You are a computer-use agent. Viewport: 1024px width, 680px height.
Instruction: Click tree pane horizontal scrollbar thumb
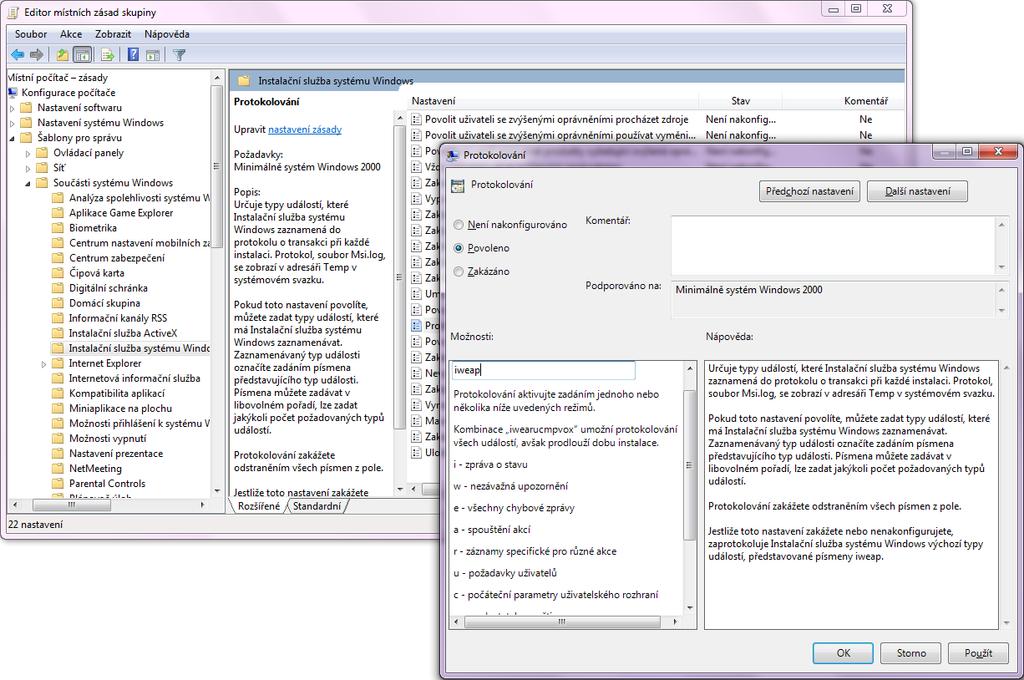pyautogui.click(x=72, y=505)
